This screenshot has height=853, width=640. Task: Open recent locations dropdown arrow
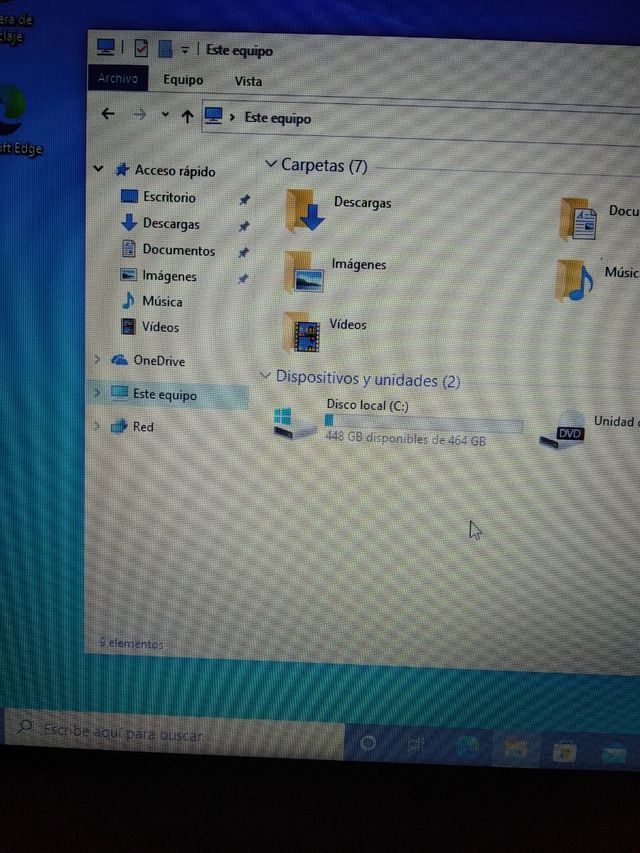pos(165,115)
